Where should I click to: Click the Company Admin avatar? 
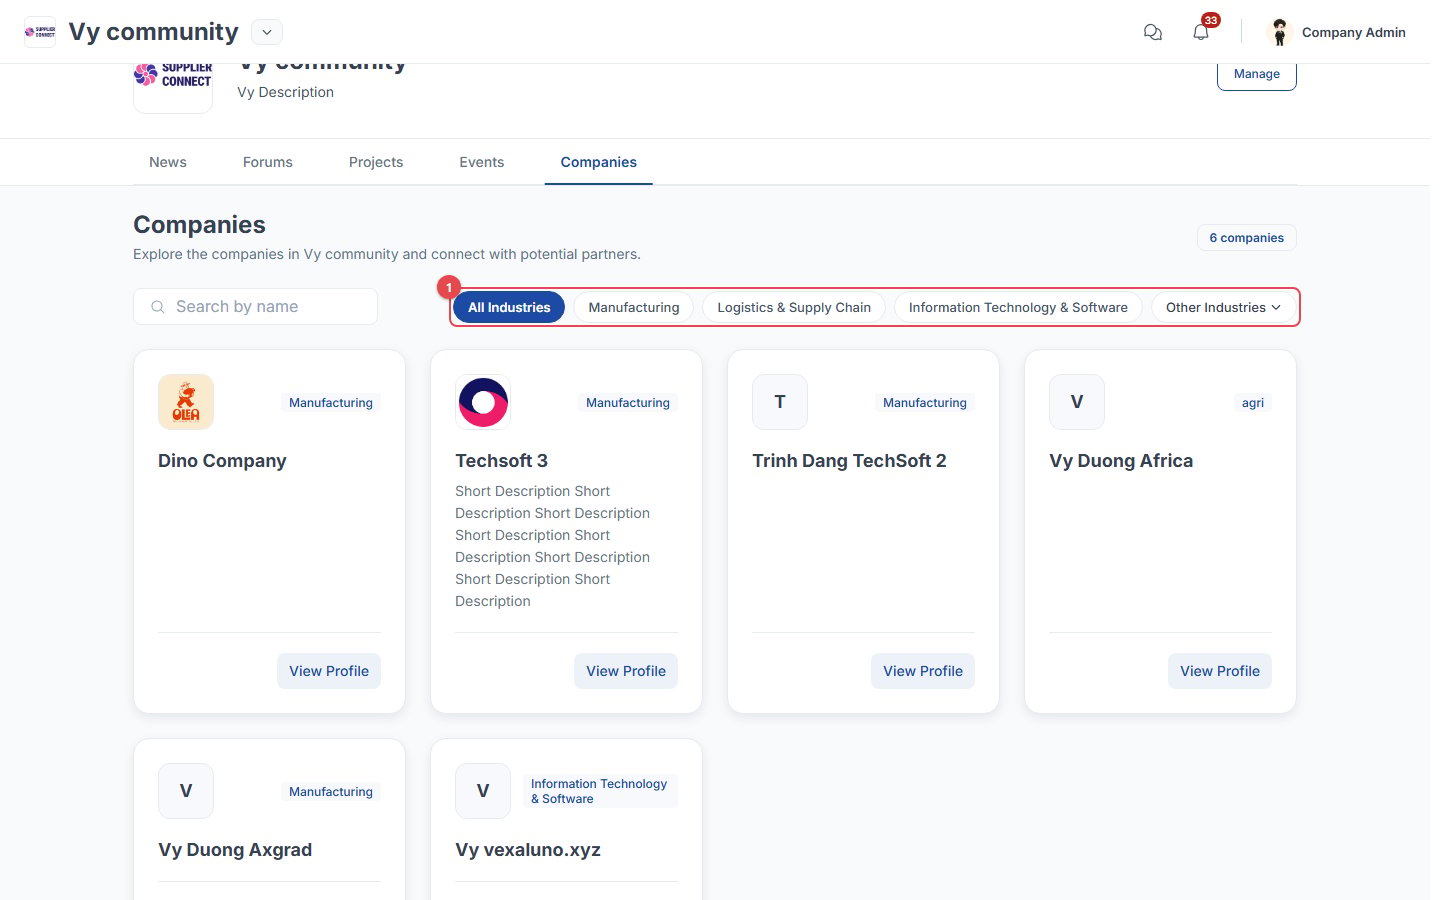click(x=1279, y=32)
